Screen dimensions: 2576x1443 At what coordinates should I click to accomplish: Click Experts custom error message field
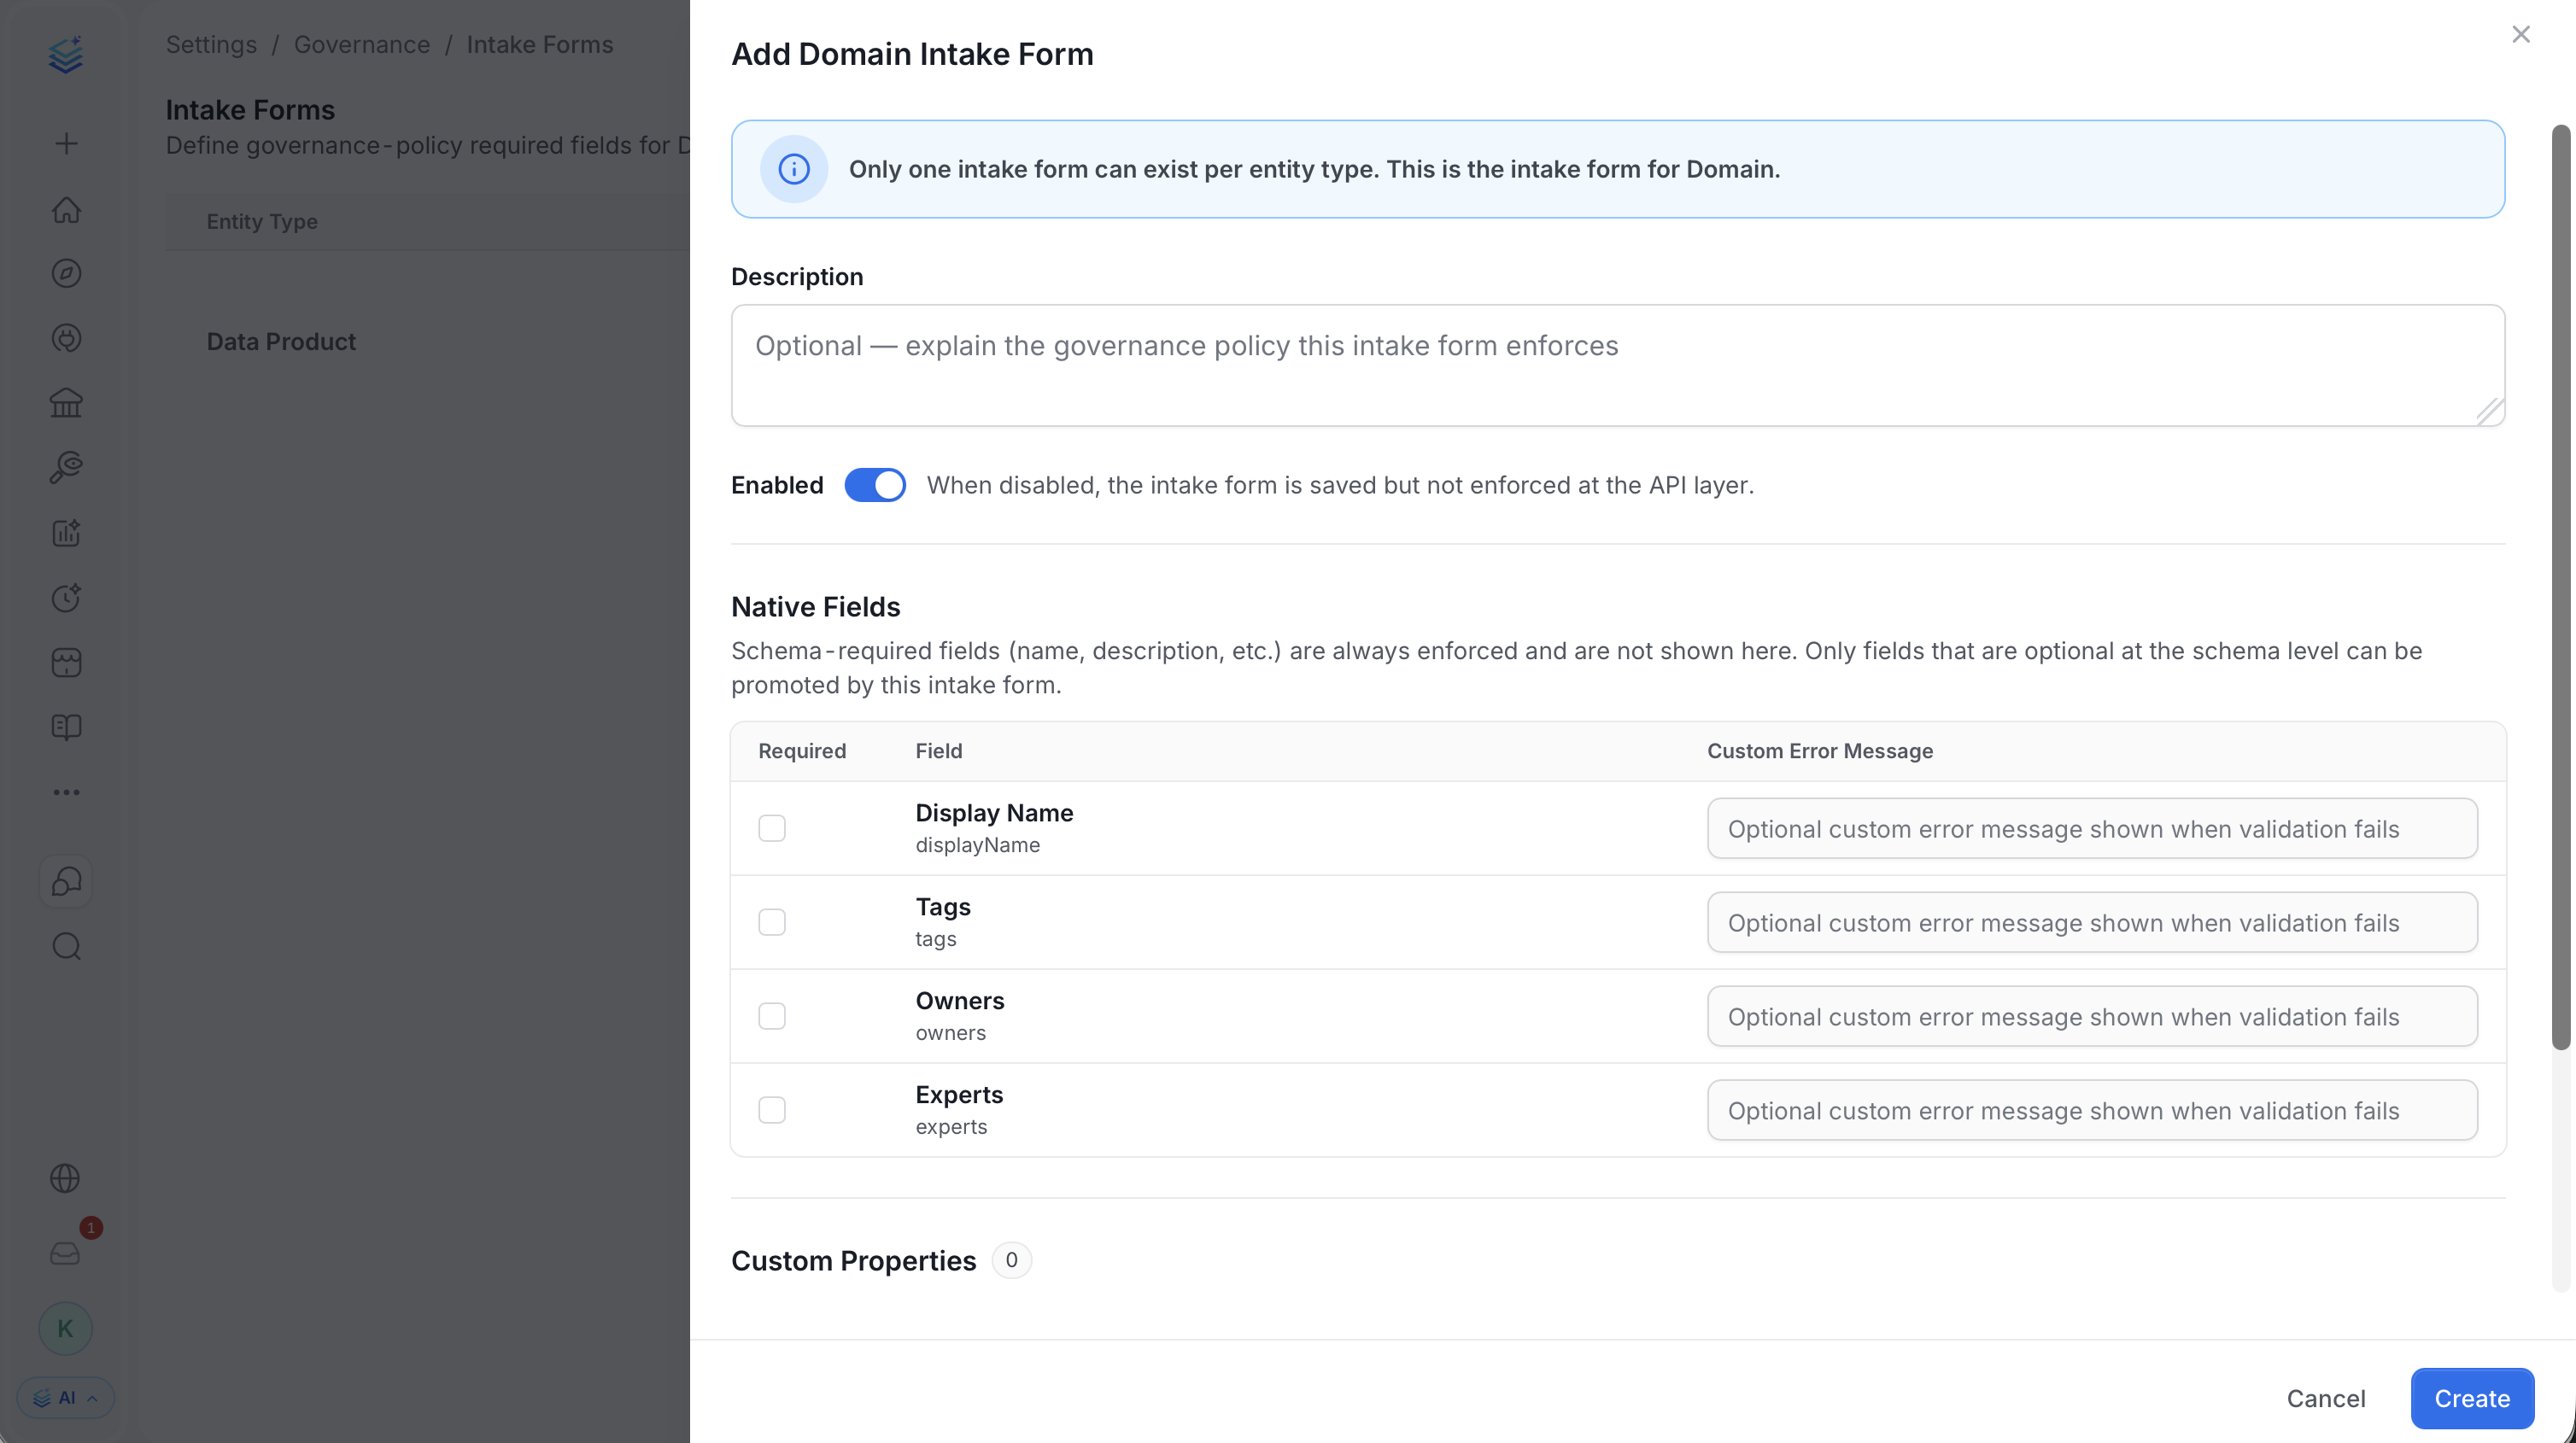2092,1110
